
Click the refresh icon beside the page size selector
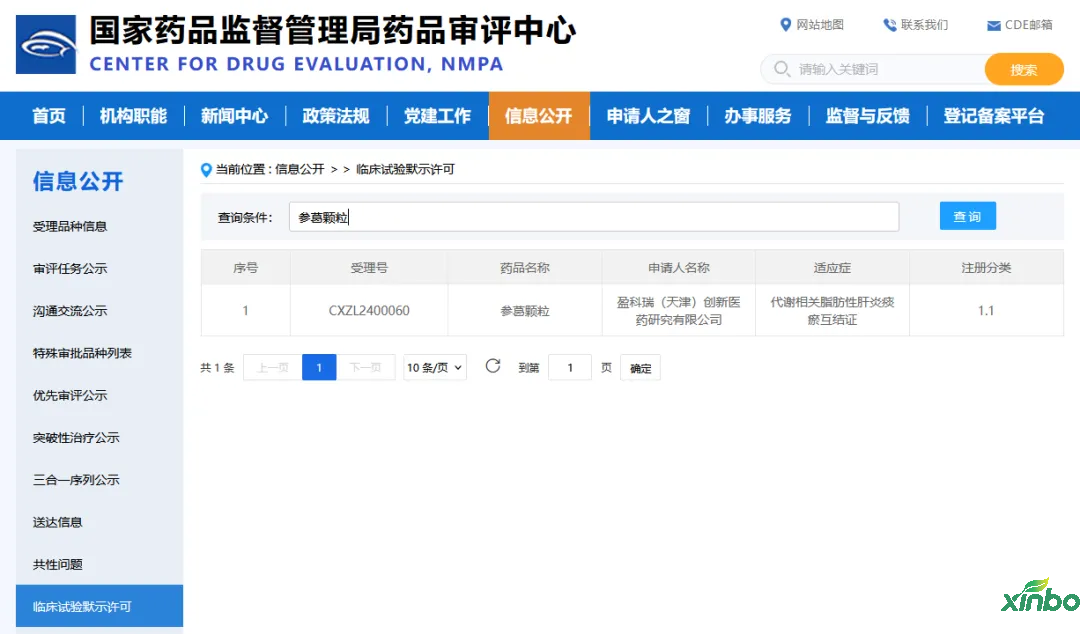click(x=493, y=366)
